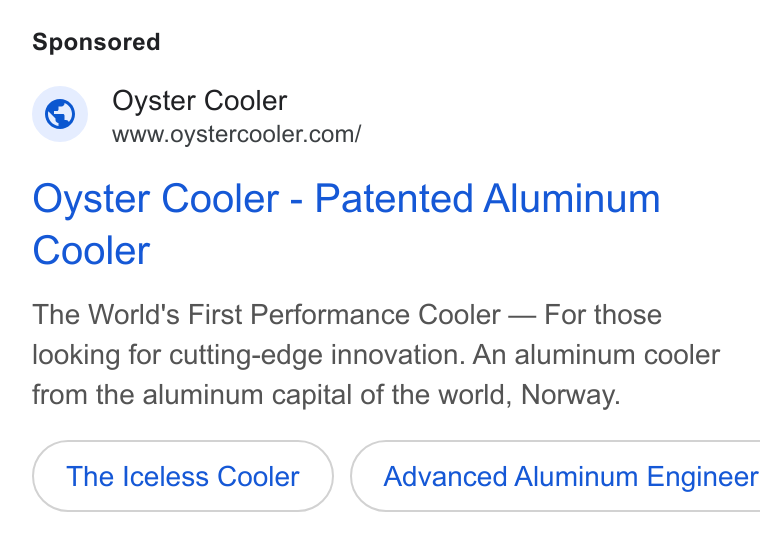The height and width of the screenshot is (544, 760).
Task: Open the Oyster Cooler advertiser name
Action: coord(200,101)
